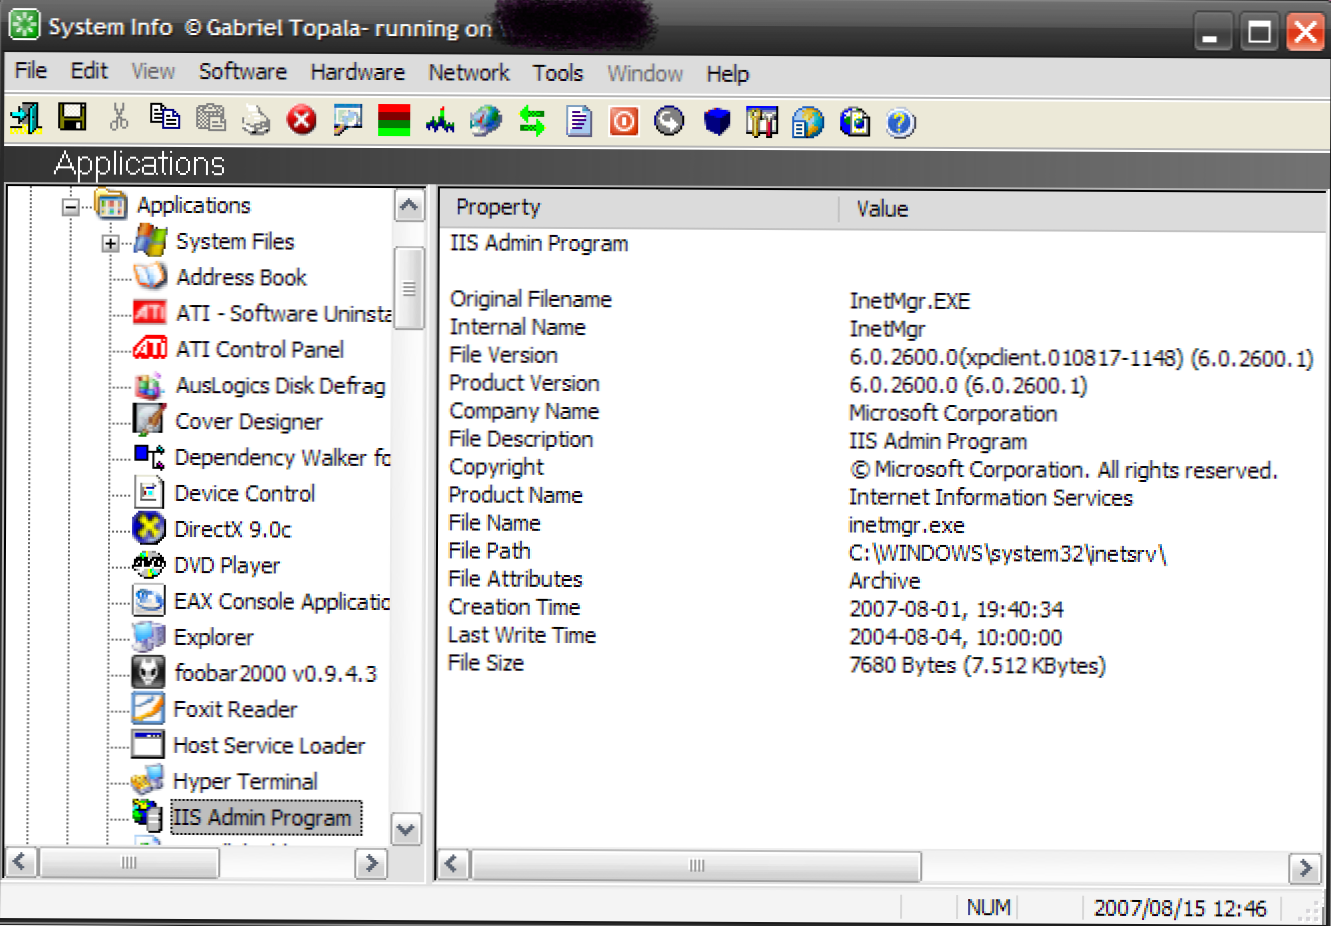1331x926 pixels.
Task: Select Explorer in the tree
Action: tap(213, 637)
